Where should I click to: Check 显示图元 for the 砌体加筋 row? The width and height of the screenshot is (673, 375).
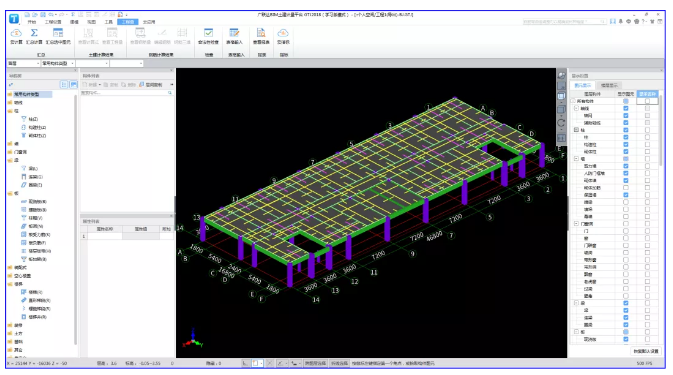point(626,188)
